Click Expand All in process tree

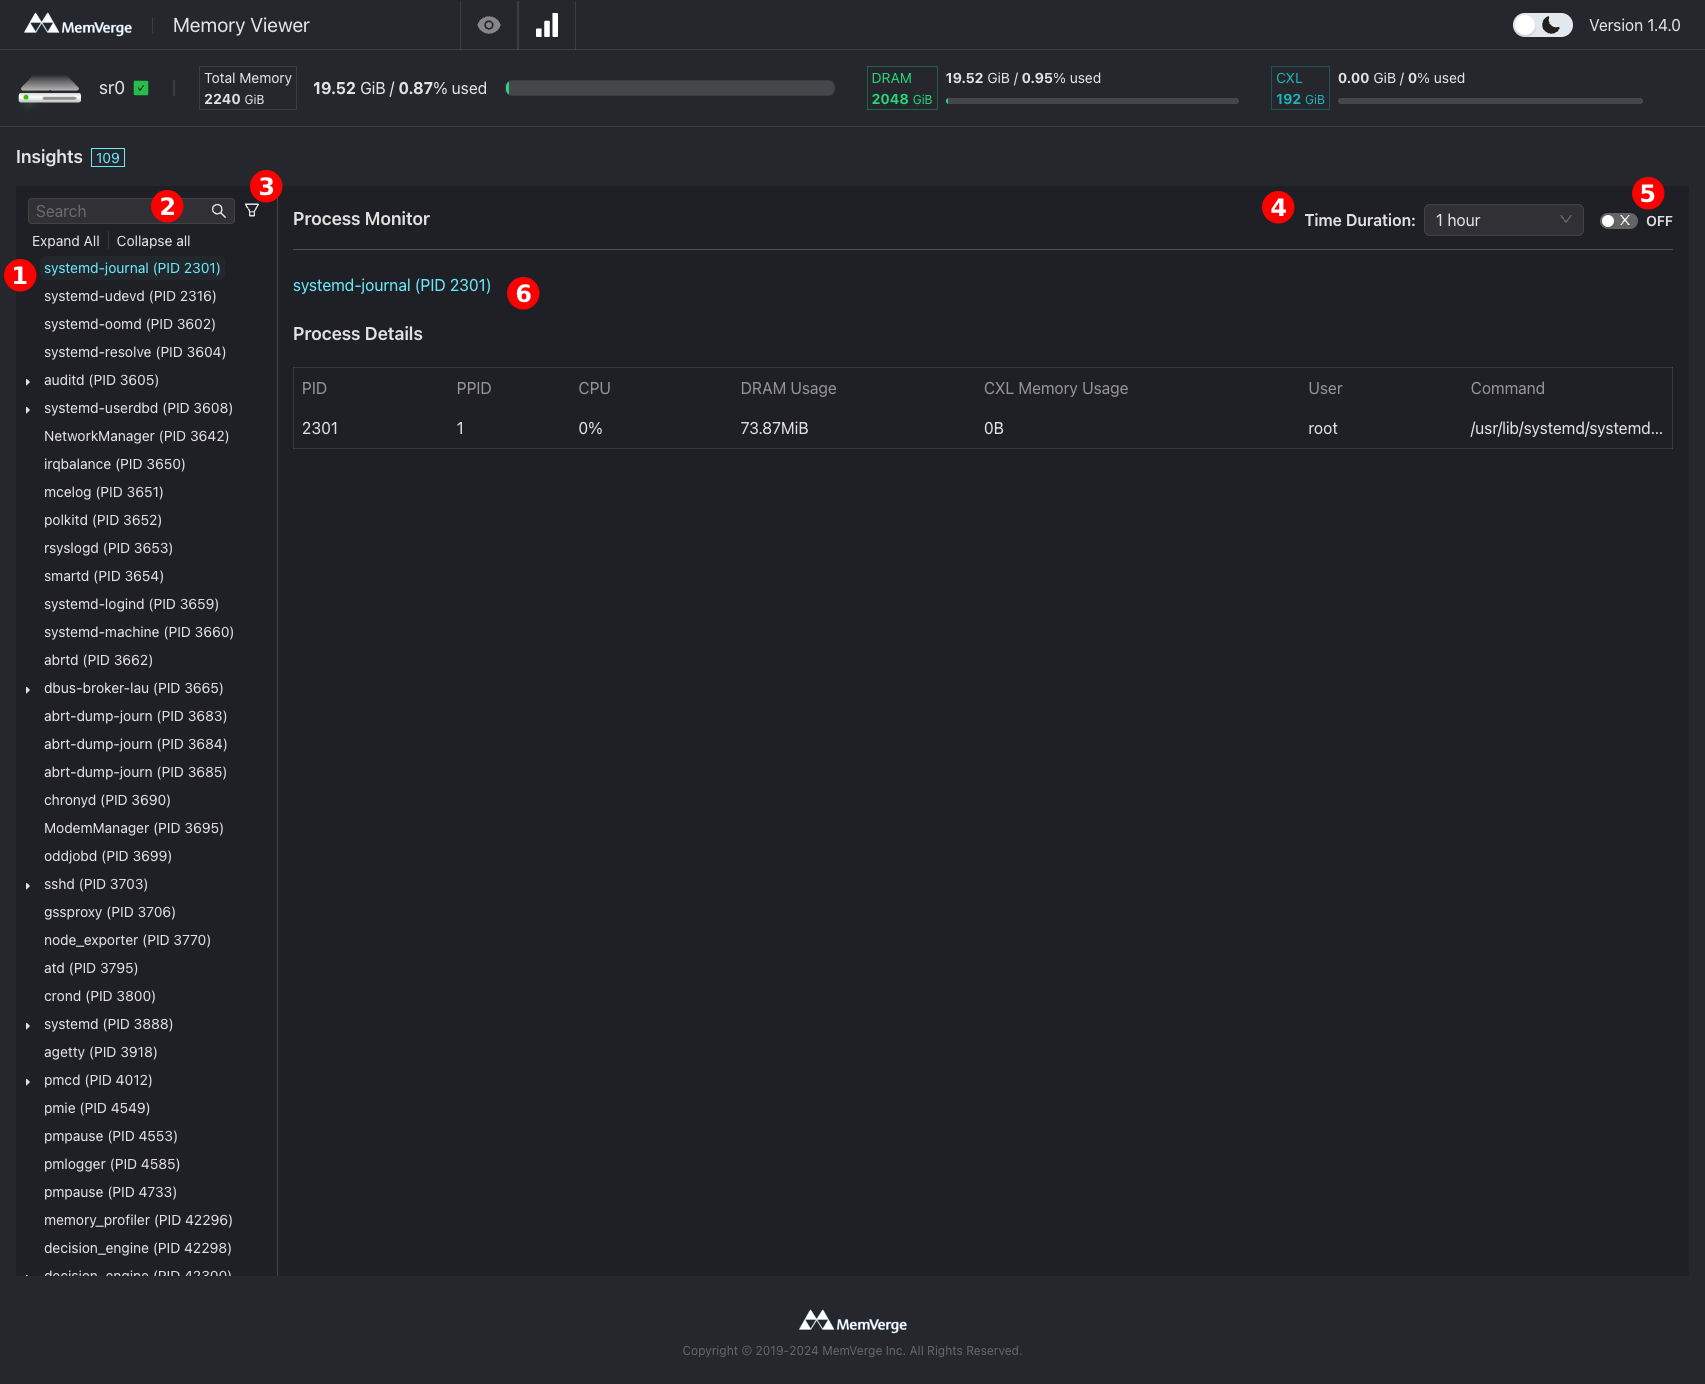coord(66,241)
